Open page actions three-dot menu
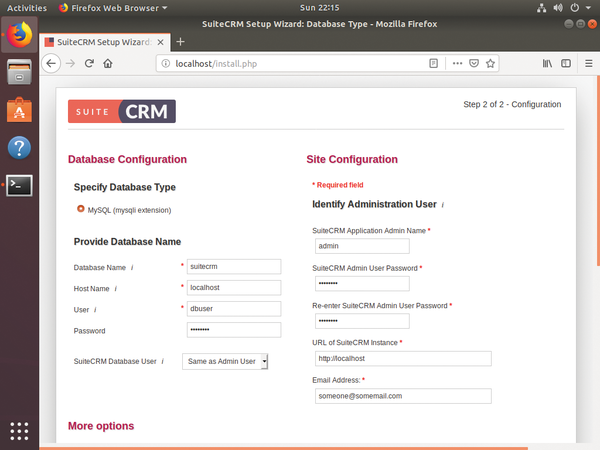Image resolution: width=600 pixels, height=450 pixels. (x=457, y=64)
